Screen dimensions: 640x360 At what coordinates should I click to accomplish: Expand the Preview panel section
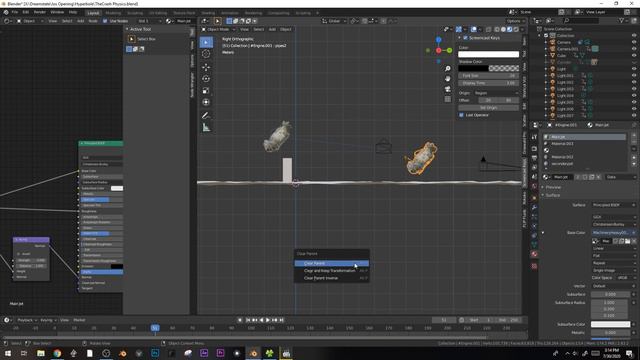click(x=553, y=187)
